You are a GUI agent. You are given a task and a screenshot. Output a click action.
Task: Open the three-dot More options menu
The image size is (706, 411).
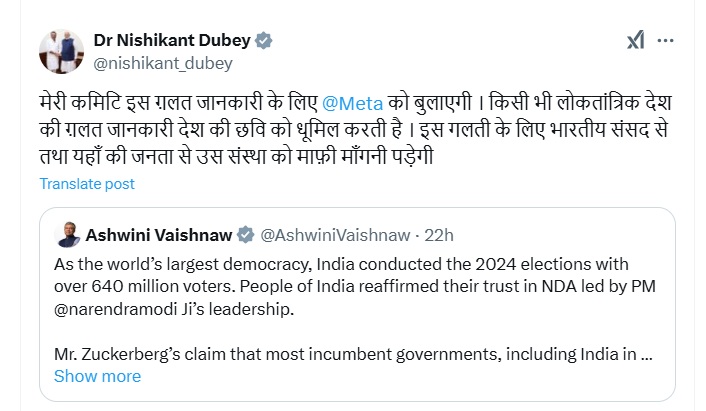pyautogui.click(x=666, y=40)
